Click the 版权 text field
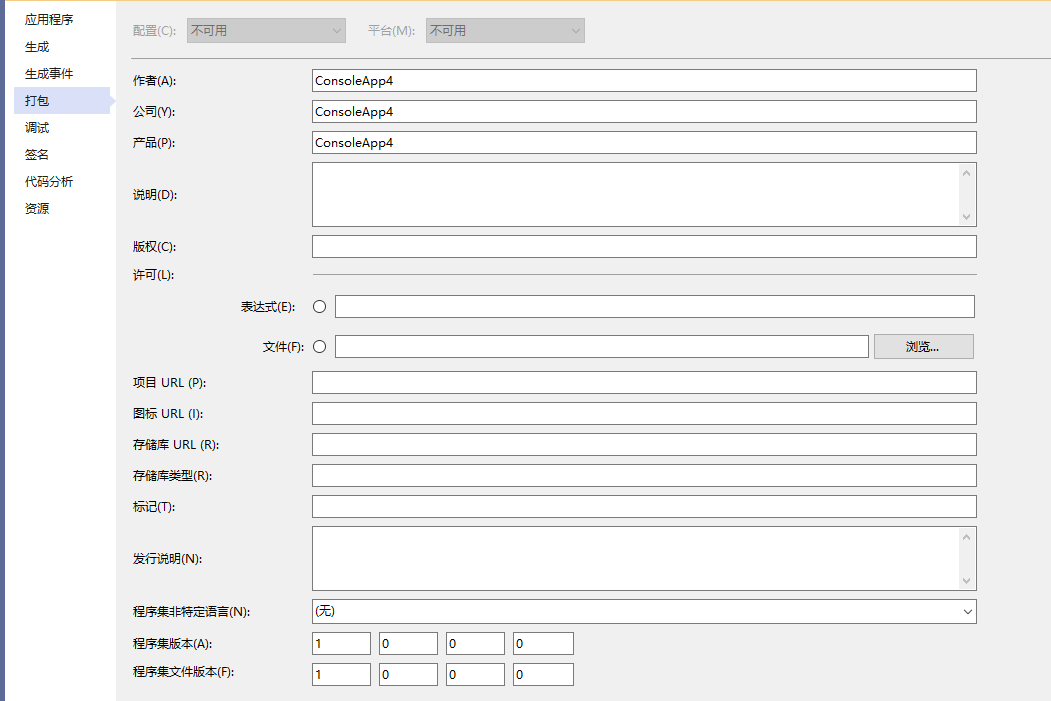Image resolution: width=1051 pixels, height=701 pixels. (644, 246)
